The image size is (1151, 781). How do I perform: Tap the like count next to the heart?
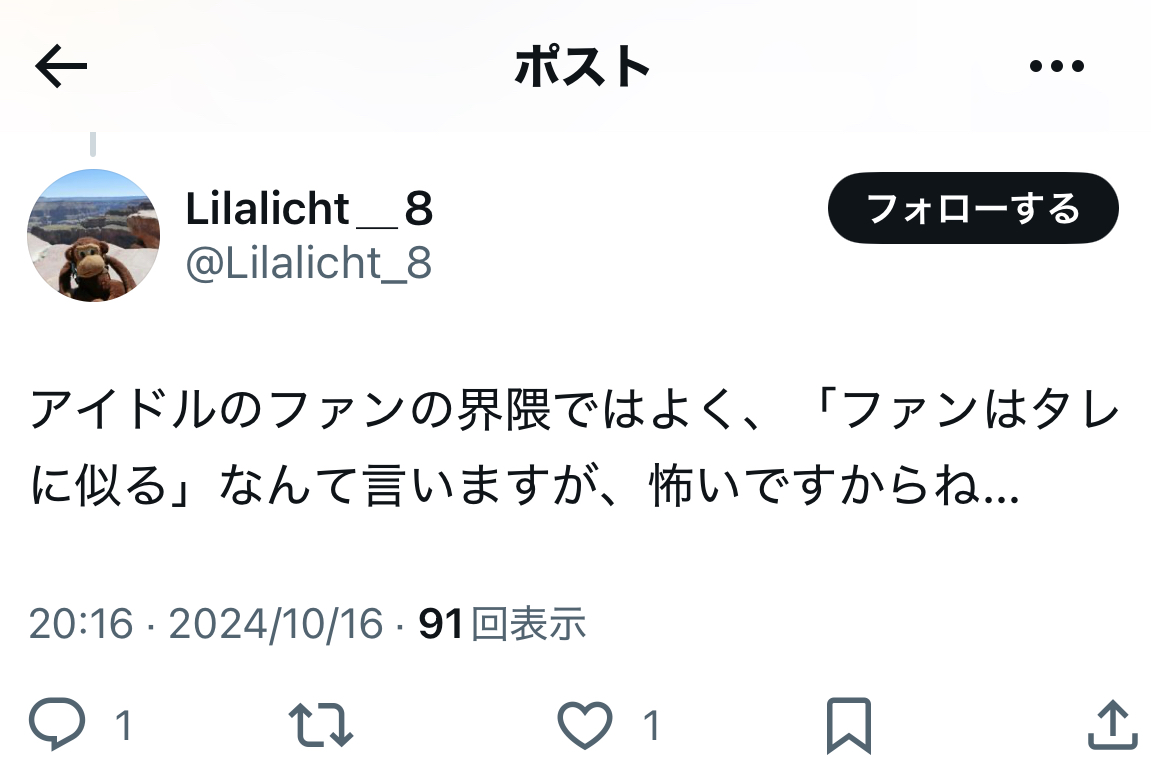point(651,725)
